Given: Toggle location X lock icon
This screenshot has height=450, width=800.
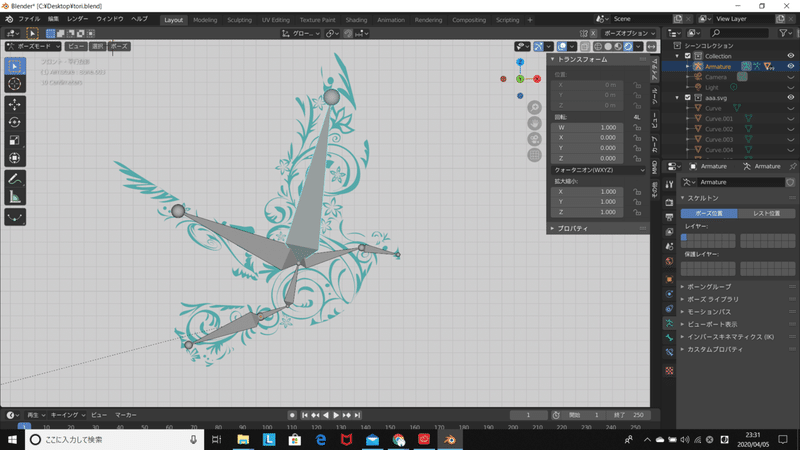Looking at the screenshot, I should click(637, 85).
